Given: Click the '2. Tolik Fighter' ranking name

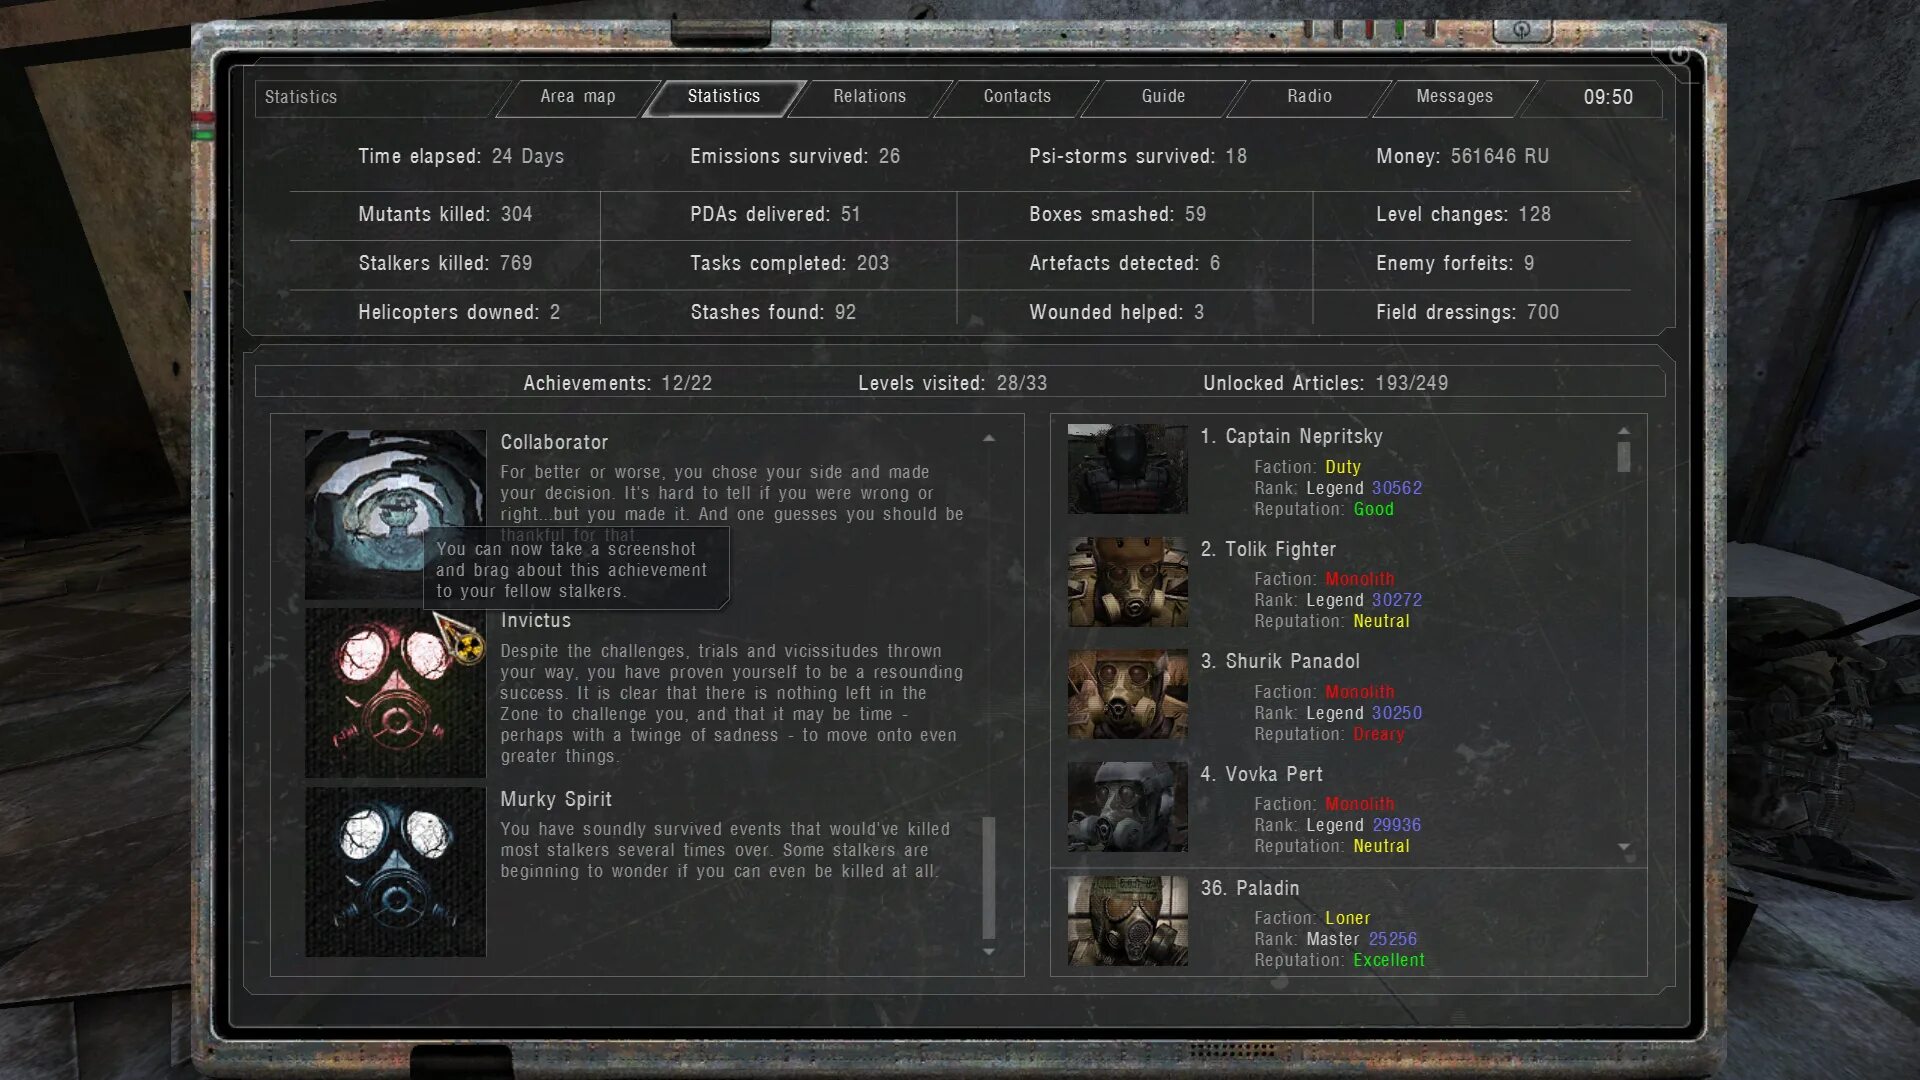Looking at the screenshot, I should pos(1268,549).
